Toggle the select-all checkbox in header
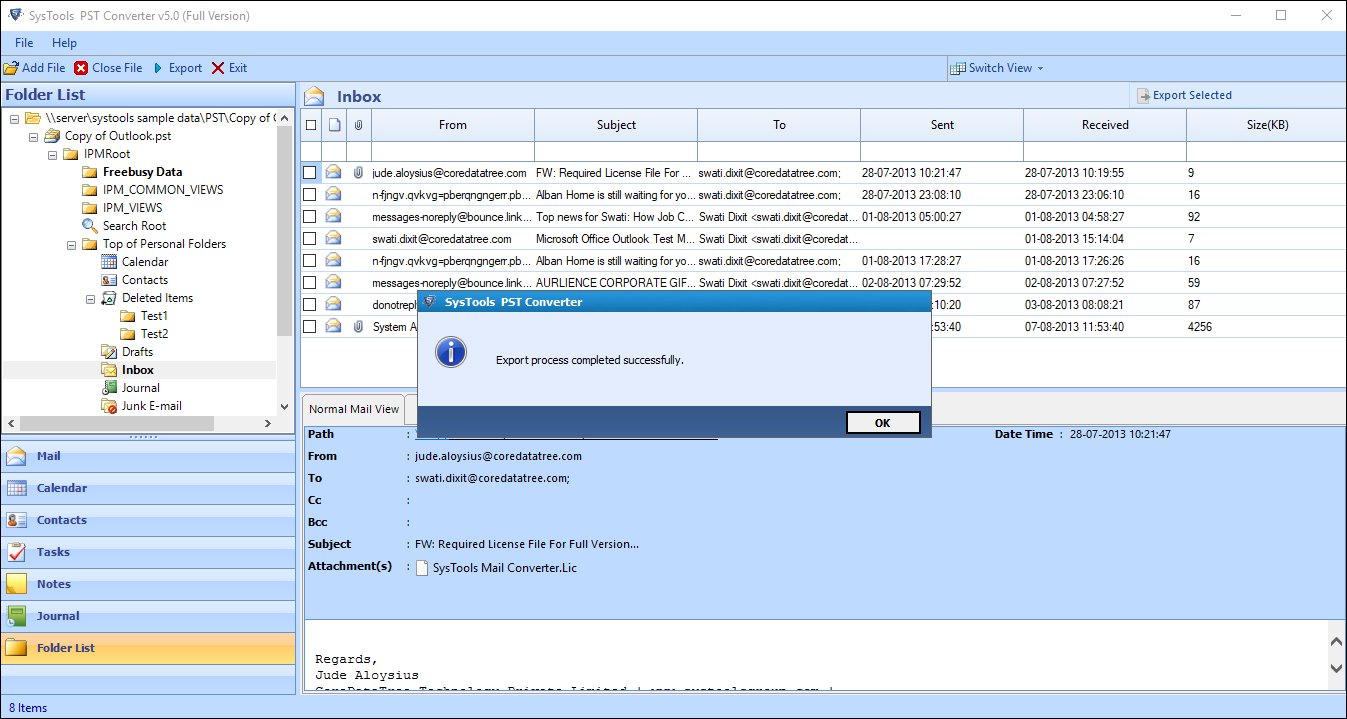The height and width of the screenshot is (719, 1347). pos(311,125)
